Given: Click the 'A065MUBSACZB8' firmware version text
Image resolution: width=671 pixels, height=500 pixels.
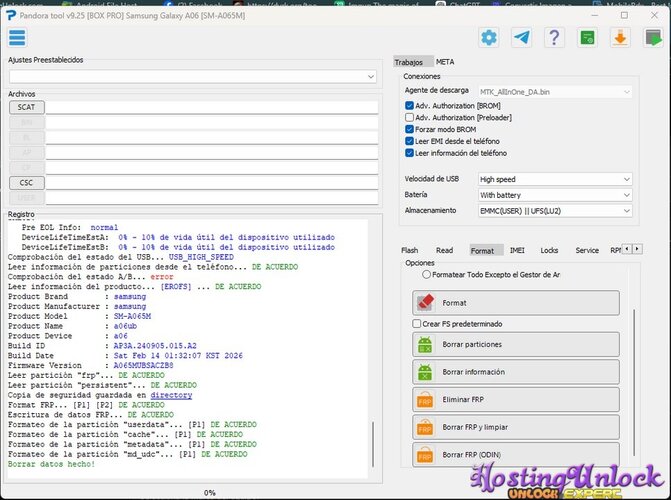Looking at the screenshot, I should pyautogui.click(x=143, y=366).
